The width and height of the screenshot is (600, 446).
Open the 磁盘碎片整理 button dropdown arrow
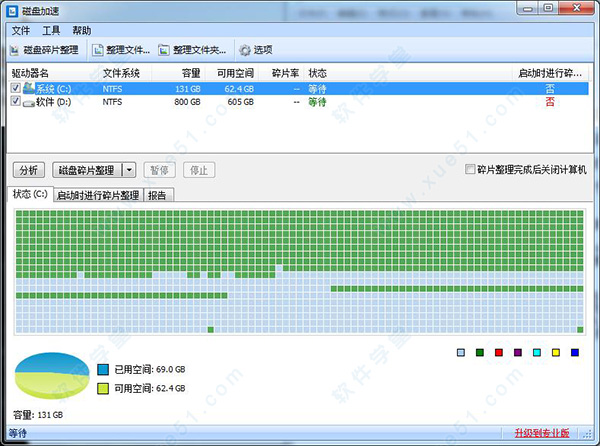click(x=129, y=170)
